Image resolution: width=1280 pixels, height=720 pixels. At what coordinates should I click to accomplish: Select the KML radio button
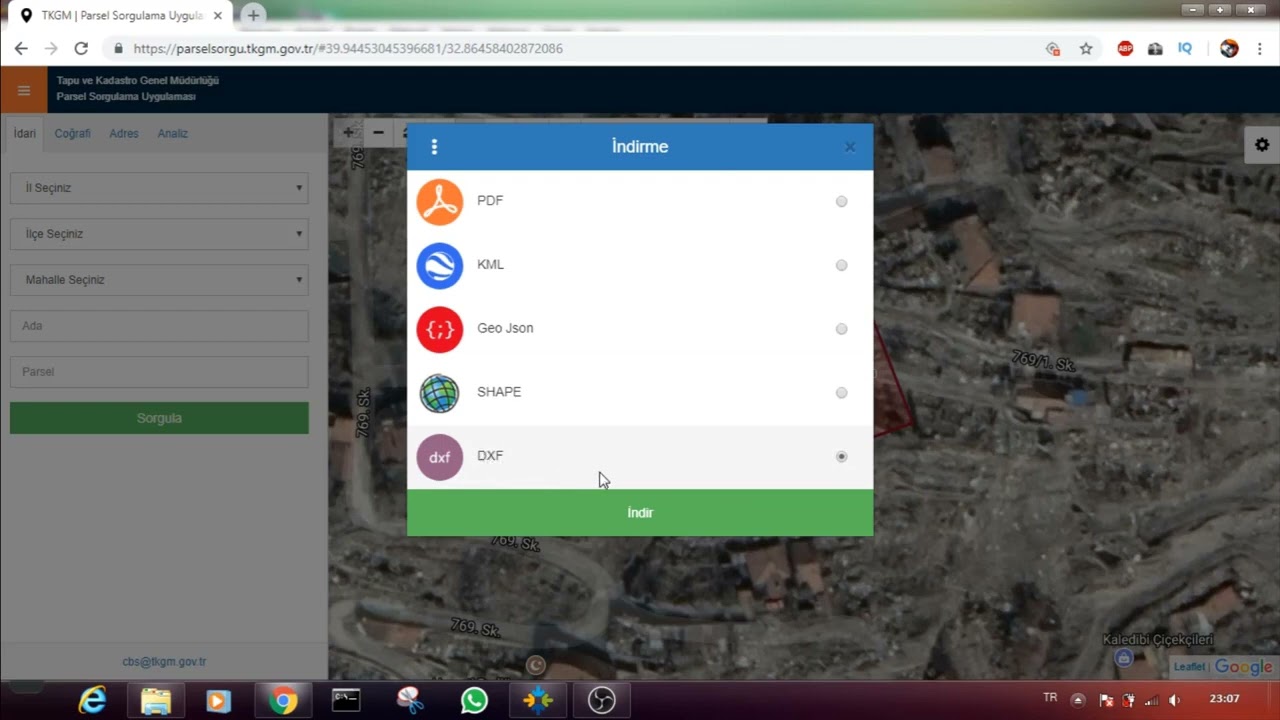tap(841, 265)
